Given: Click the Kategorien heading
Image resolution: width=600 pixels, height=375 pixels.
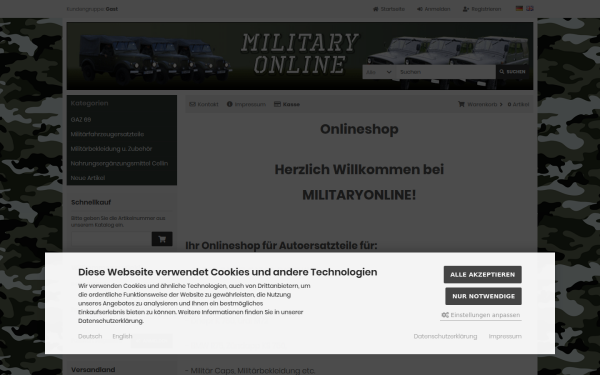Looking at the screenshot, I should (x=89, y=103).
